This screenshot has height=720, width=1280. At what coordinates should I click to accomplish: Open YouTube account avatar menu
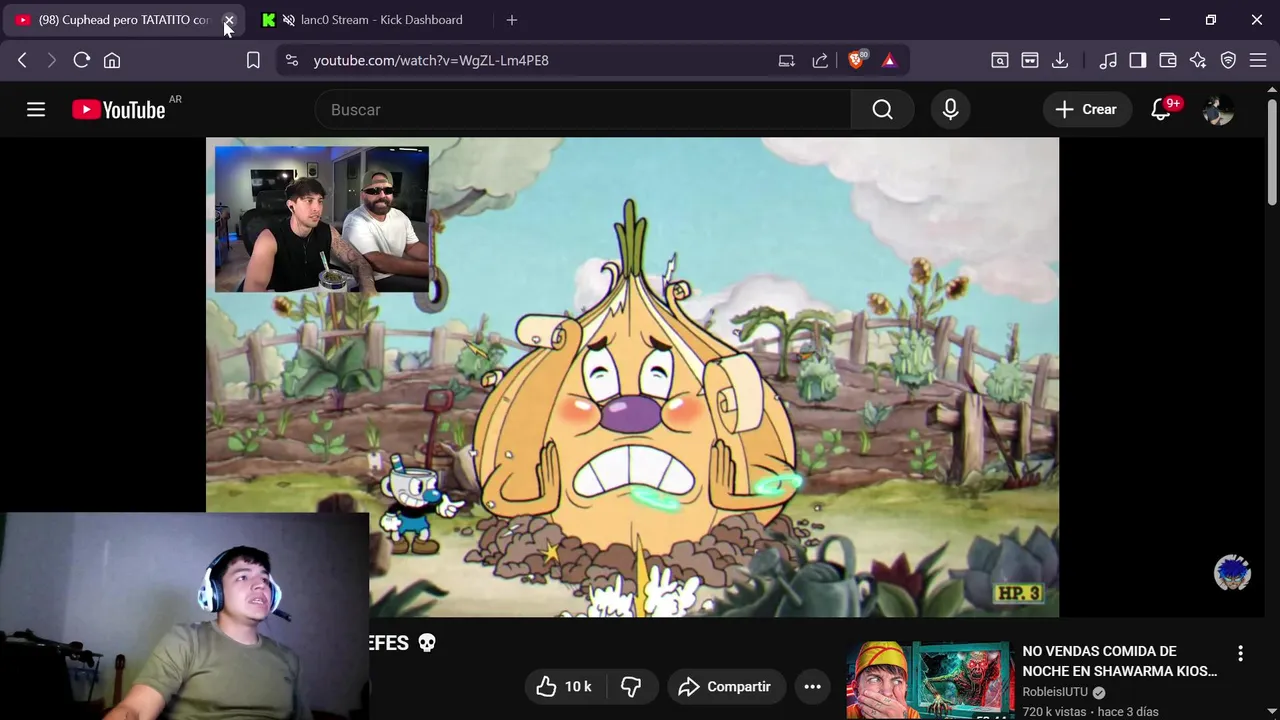1218,110
